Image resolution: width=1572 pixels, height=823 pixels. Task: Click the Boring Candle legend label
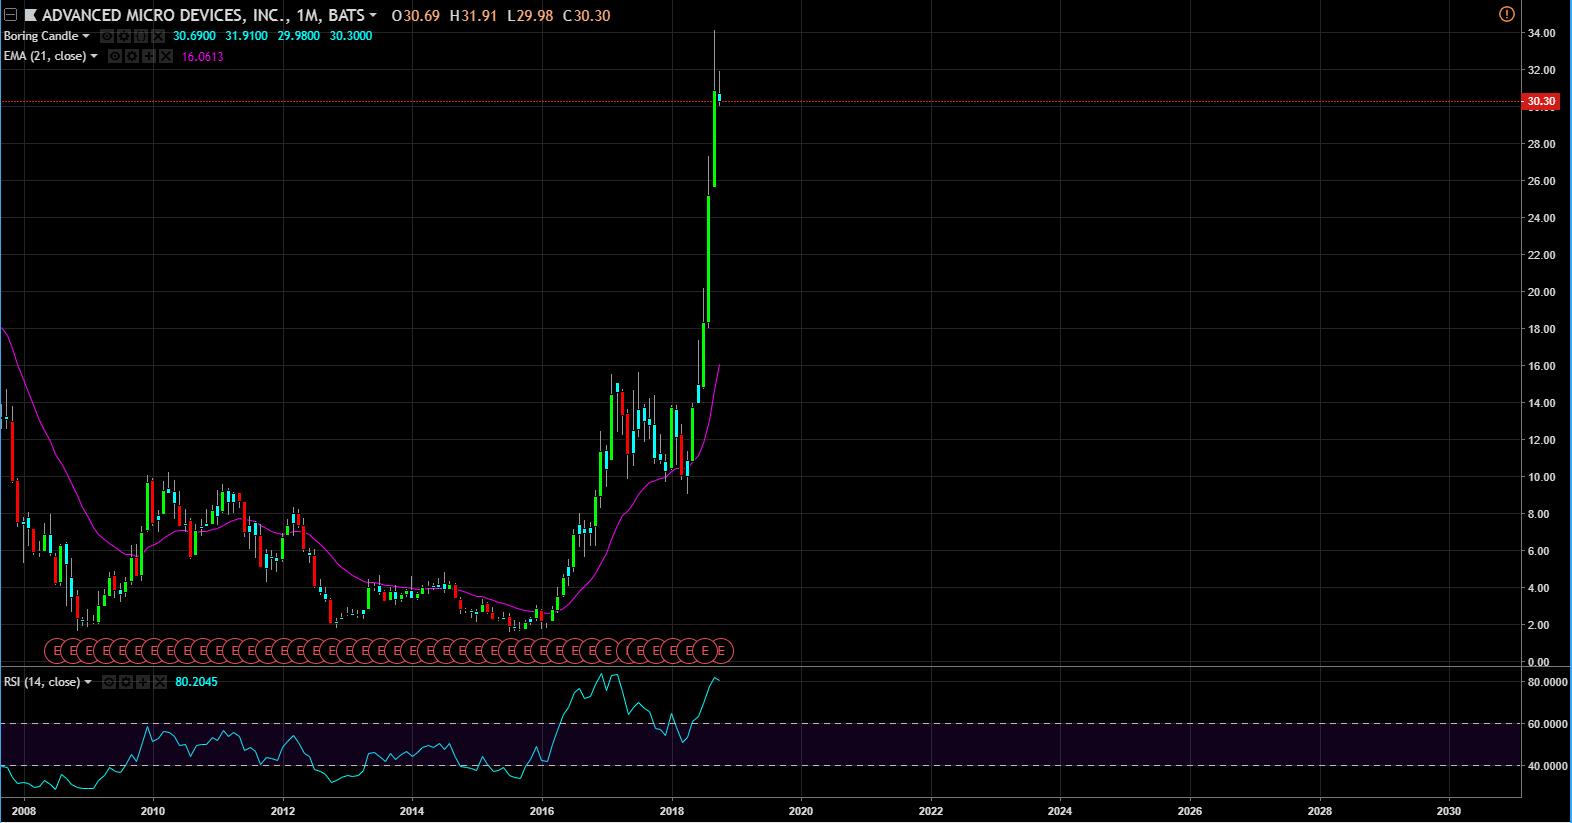pyautogui.click(x=41, y=36)
